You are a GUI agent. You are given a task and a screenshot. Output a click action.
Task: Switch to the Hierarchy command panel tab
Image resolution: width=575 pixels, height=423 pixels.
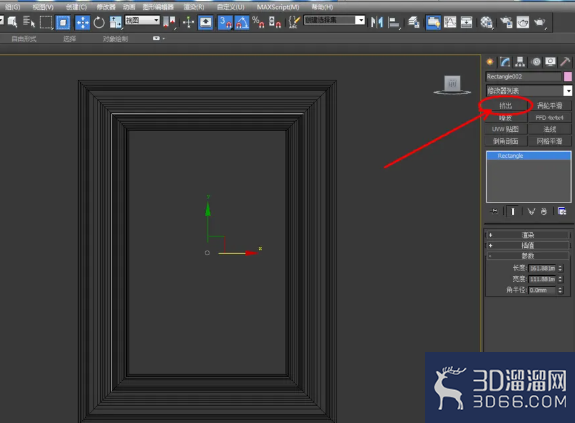click(x=520, y=62)
